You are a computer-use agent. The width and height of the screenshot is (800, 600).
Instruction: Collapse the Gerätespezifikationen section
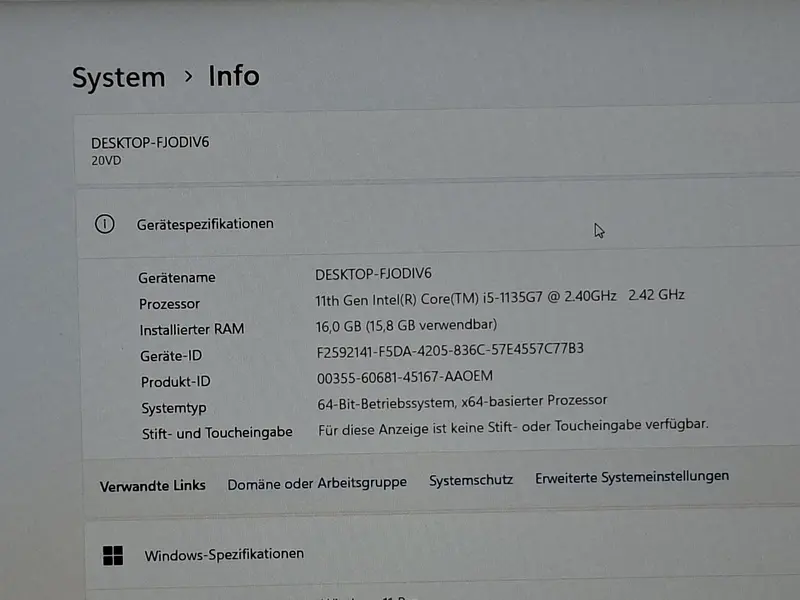(x=438, y=221)
